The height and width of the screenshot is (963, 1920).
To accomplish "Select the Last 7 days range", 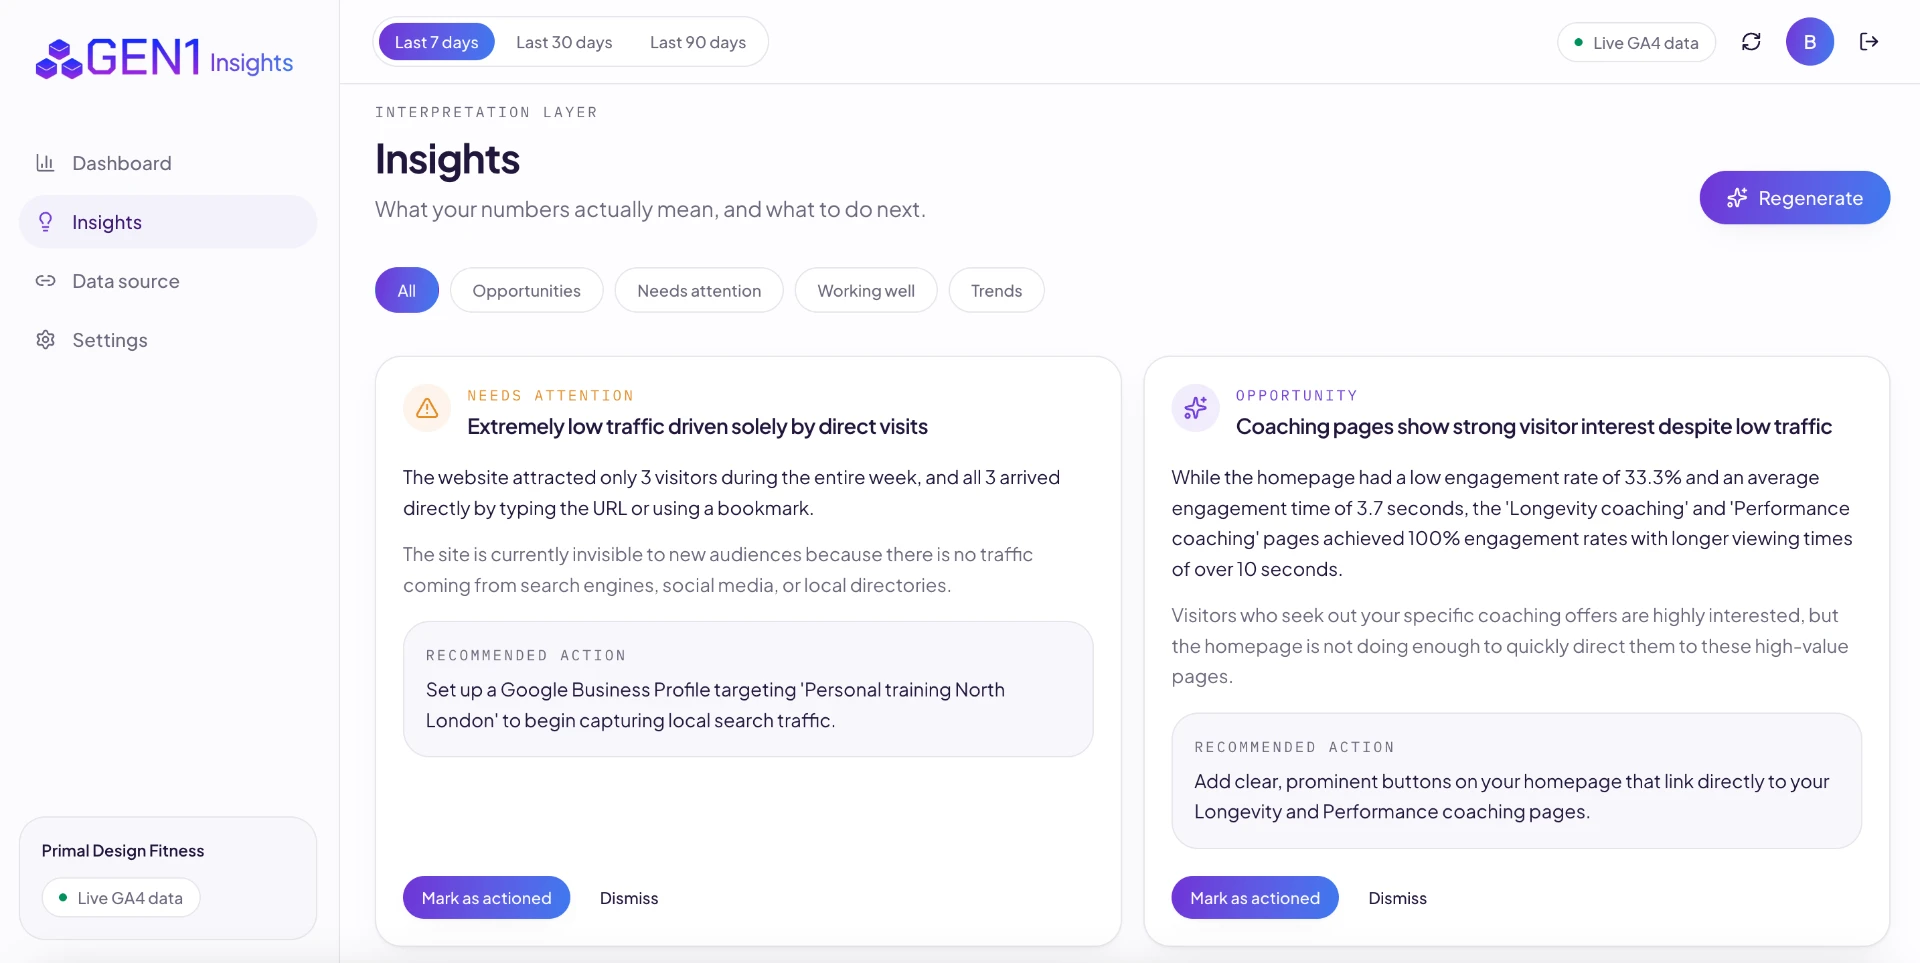I will coord(437,42).
